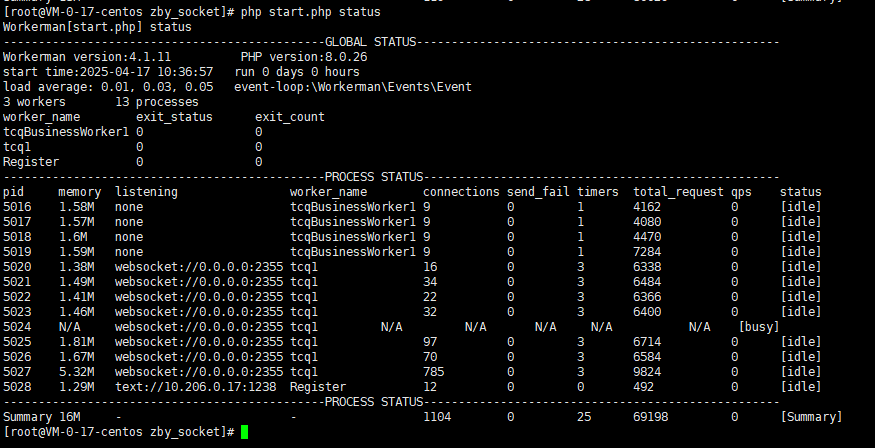Click 'PHP version:8.0.26' text
875x448 pixels.
pos(304,57)
